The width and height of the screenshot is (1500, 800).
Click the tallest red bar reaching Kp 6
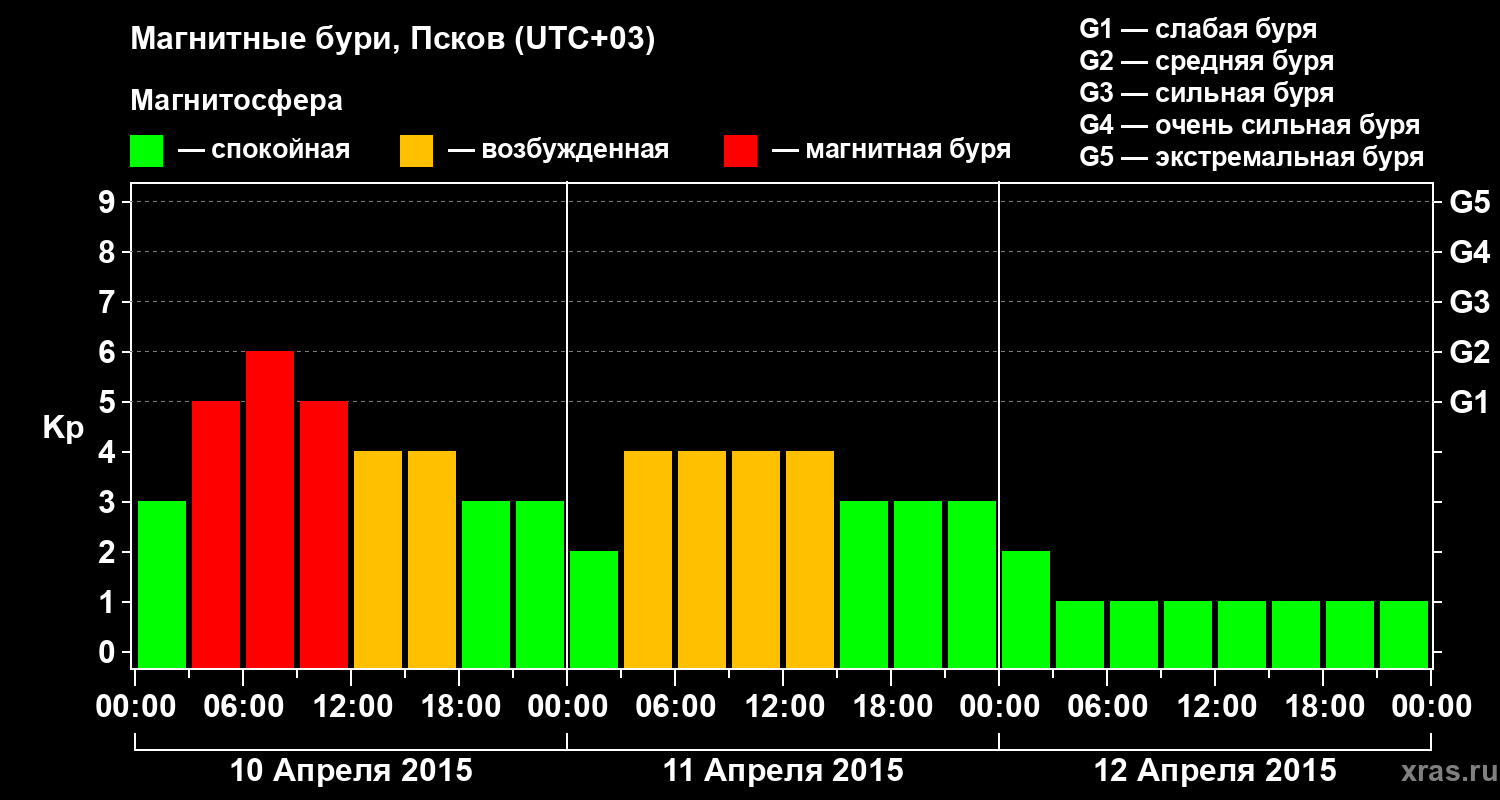point(270,509)
